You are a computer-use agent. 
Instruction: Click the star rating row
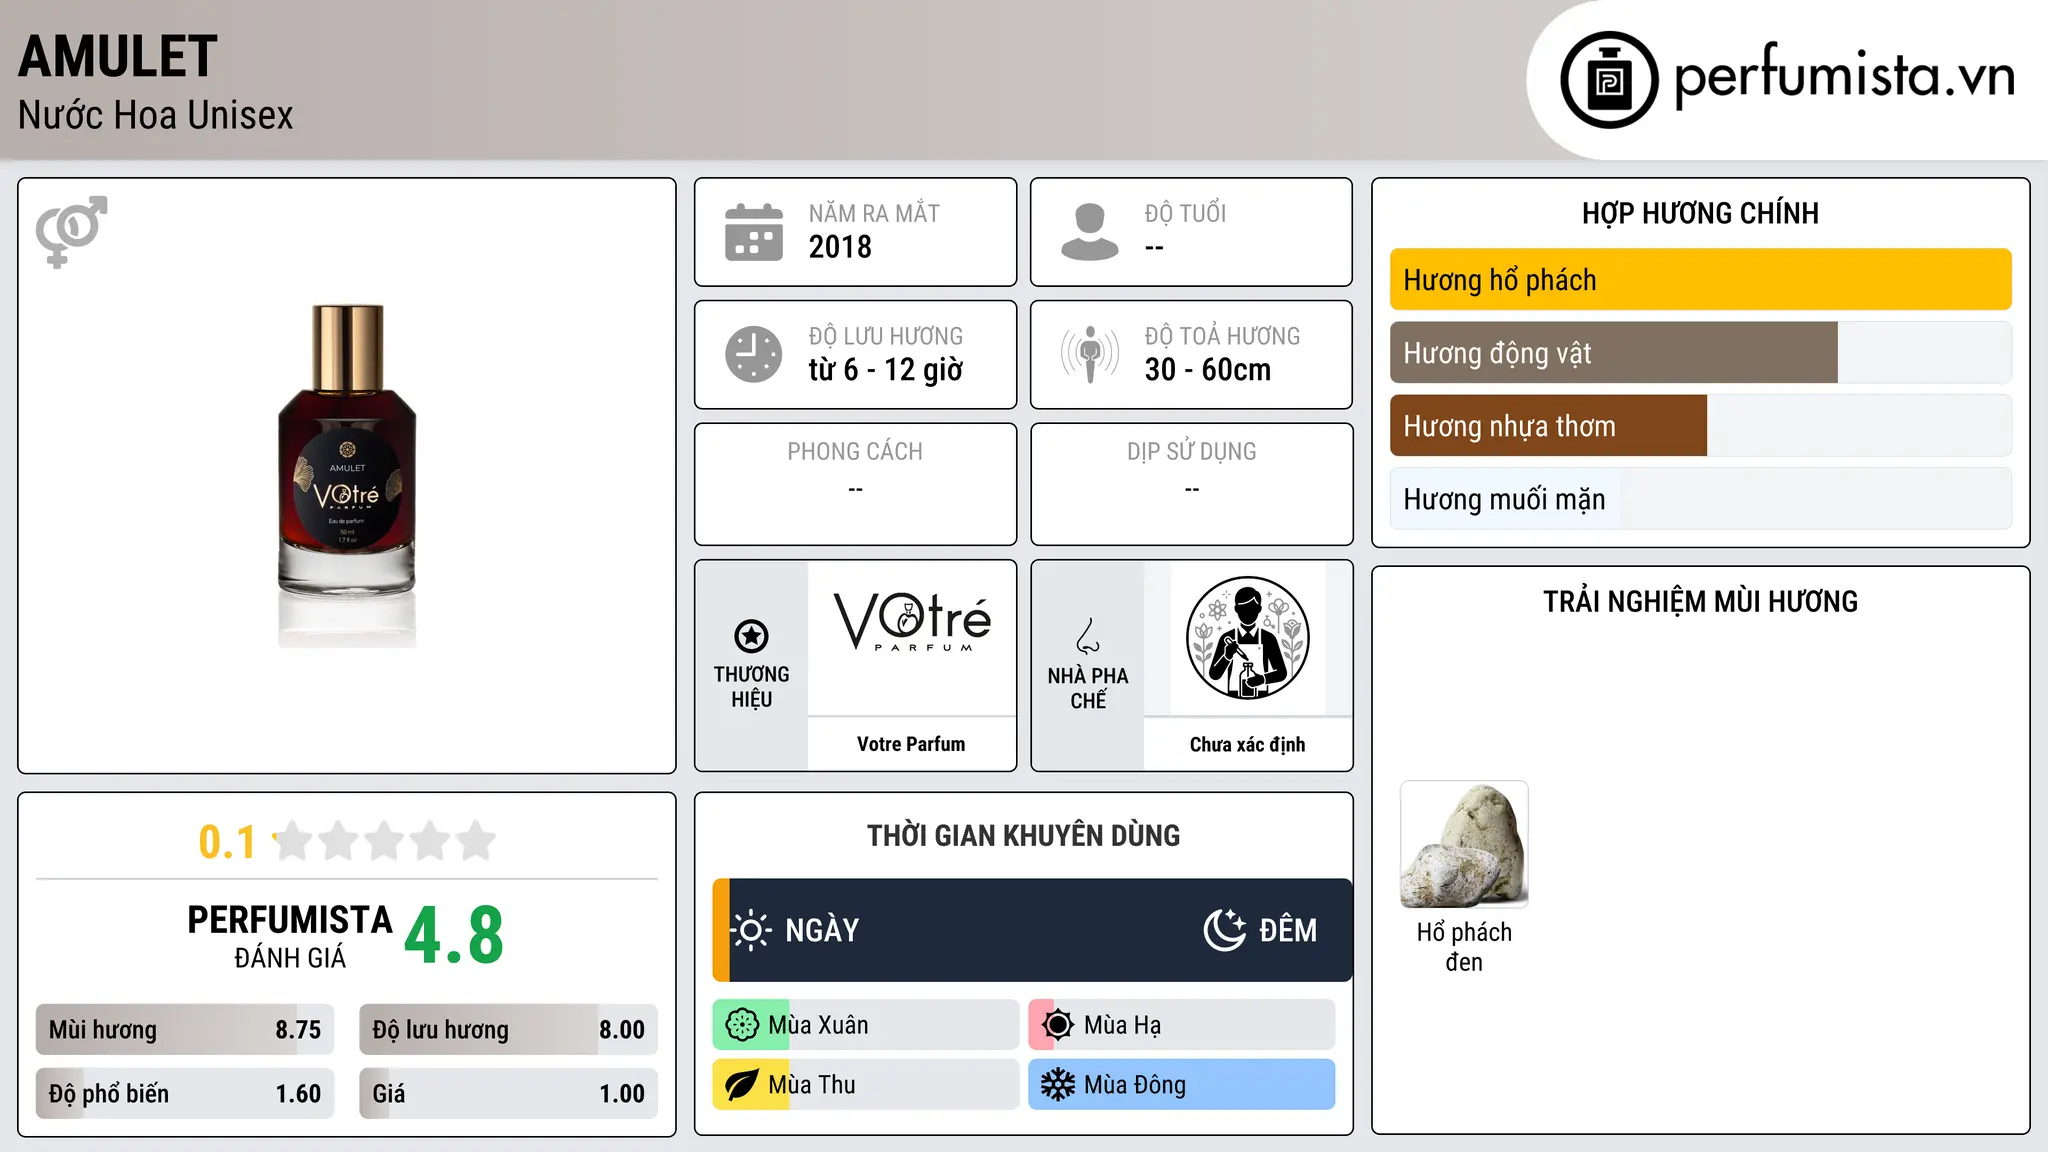tap(385, 841)
